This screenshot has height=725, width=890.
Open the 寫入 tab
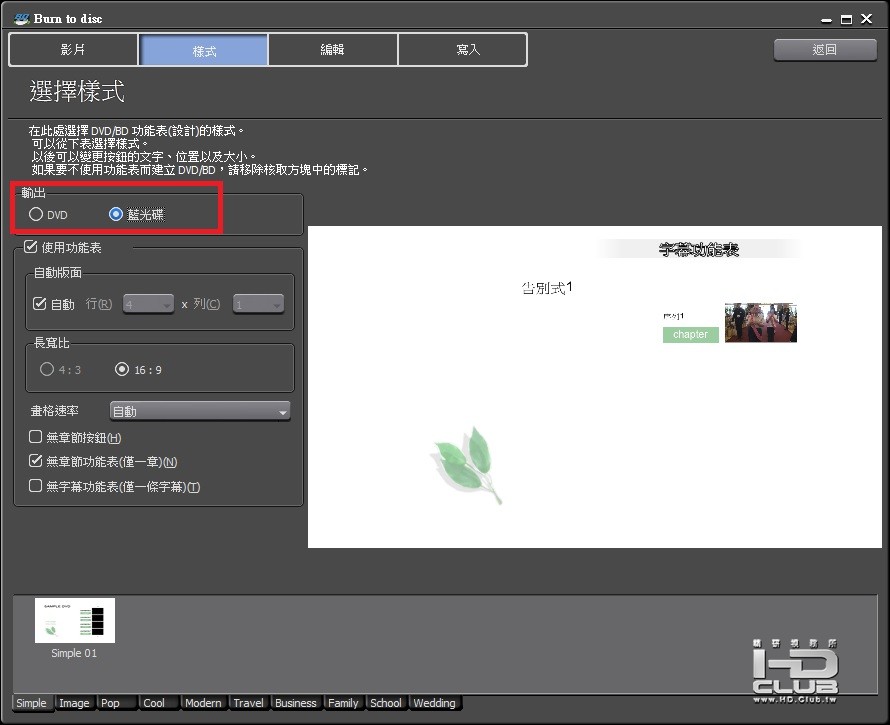(463, 50)
